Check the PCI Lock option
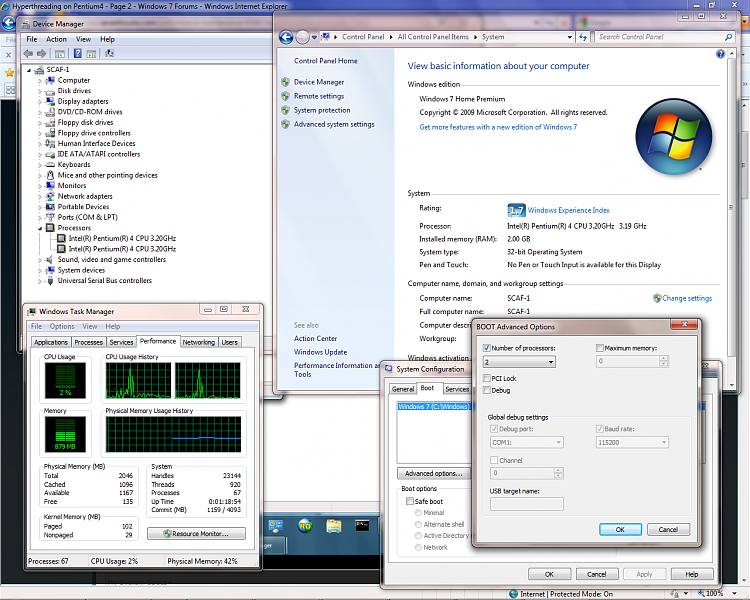The height and width of the screenshot is (600, 750). 486,378
